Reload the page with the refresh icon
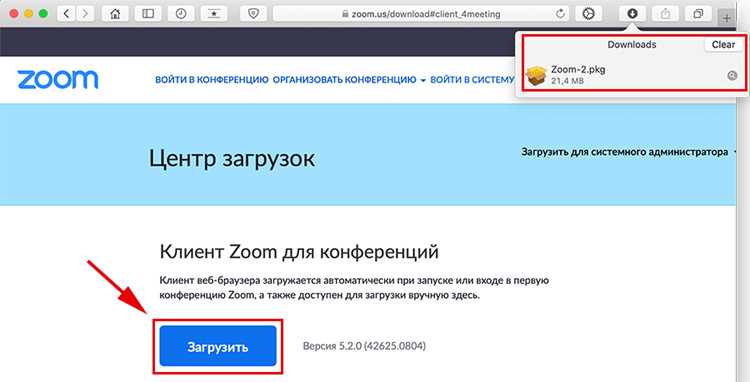The image size is (750, 382). click(x=560, y=14)
